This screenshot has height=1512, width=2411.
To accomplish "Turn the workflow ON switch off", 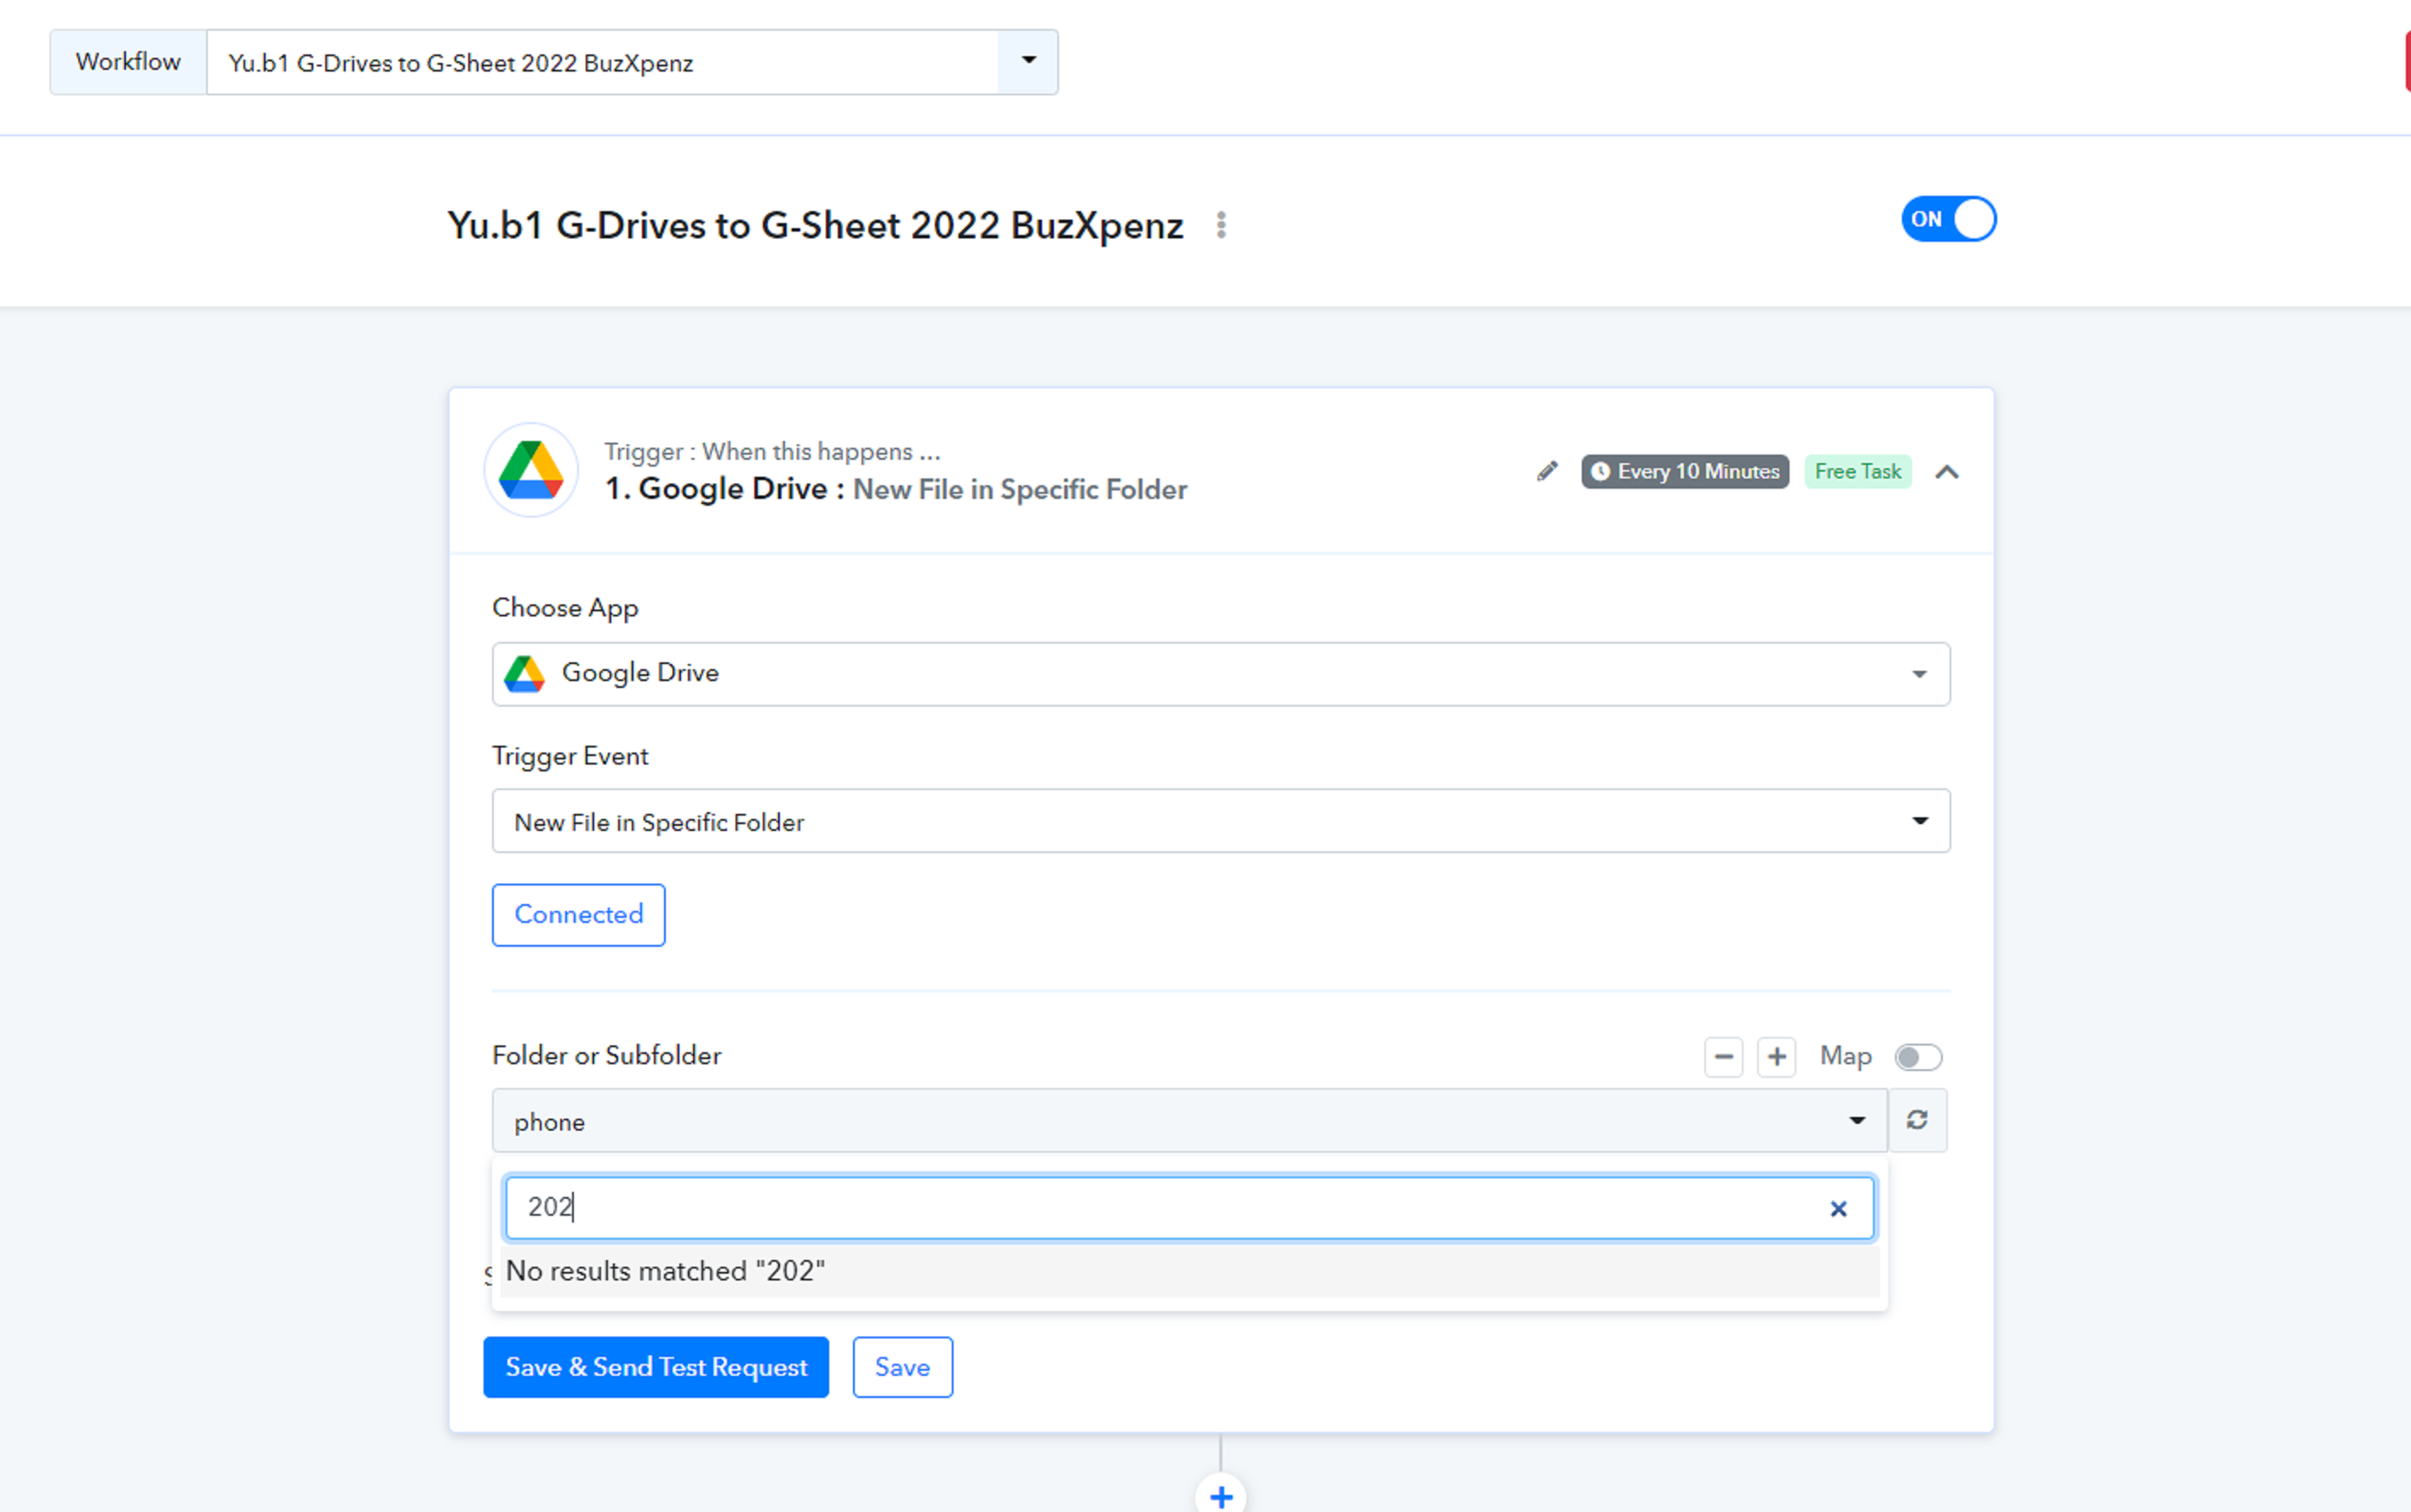I will (x=1949, y=219).
